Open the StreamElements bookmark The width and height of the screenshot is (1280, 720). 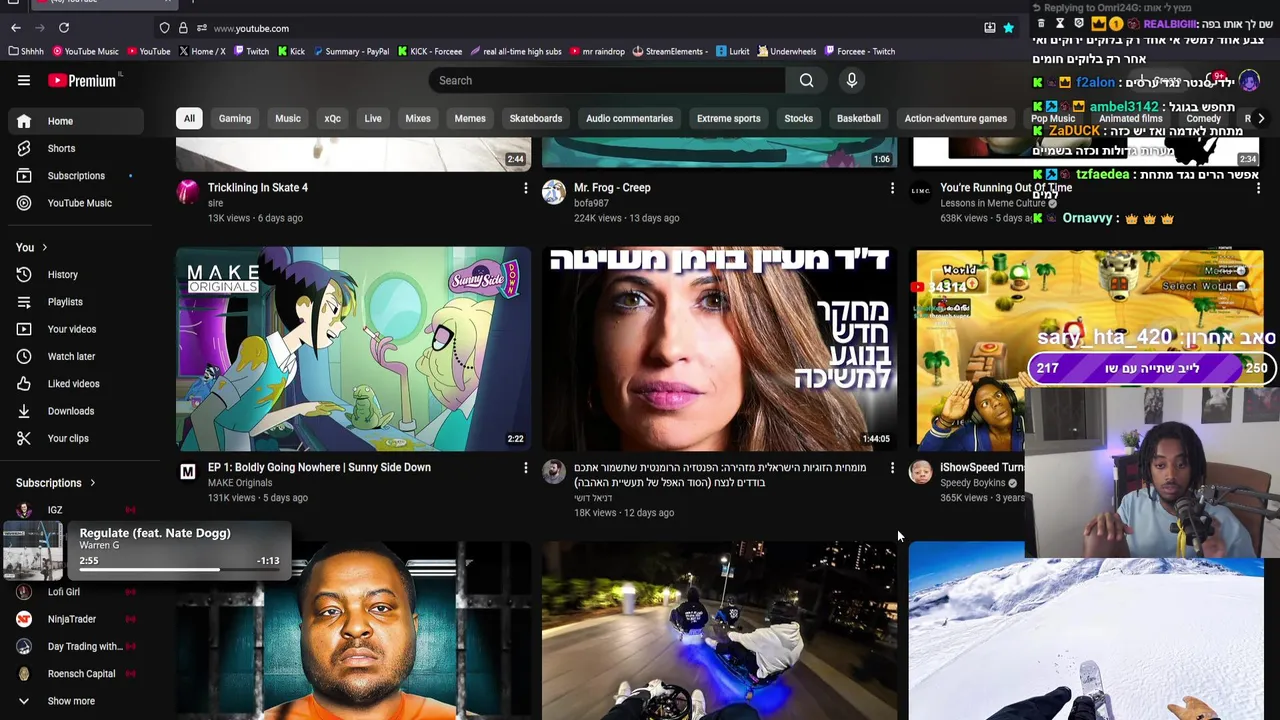tap(670, 51)
